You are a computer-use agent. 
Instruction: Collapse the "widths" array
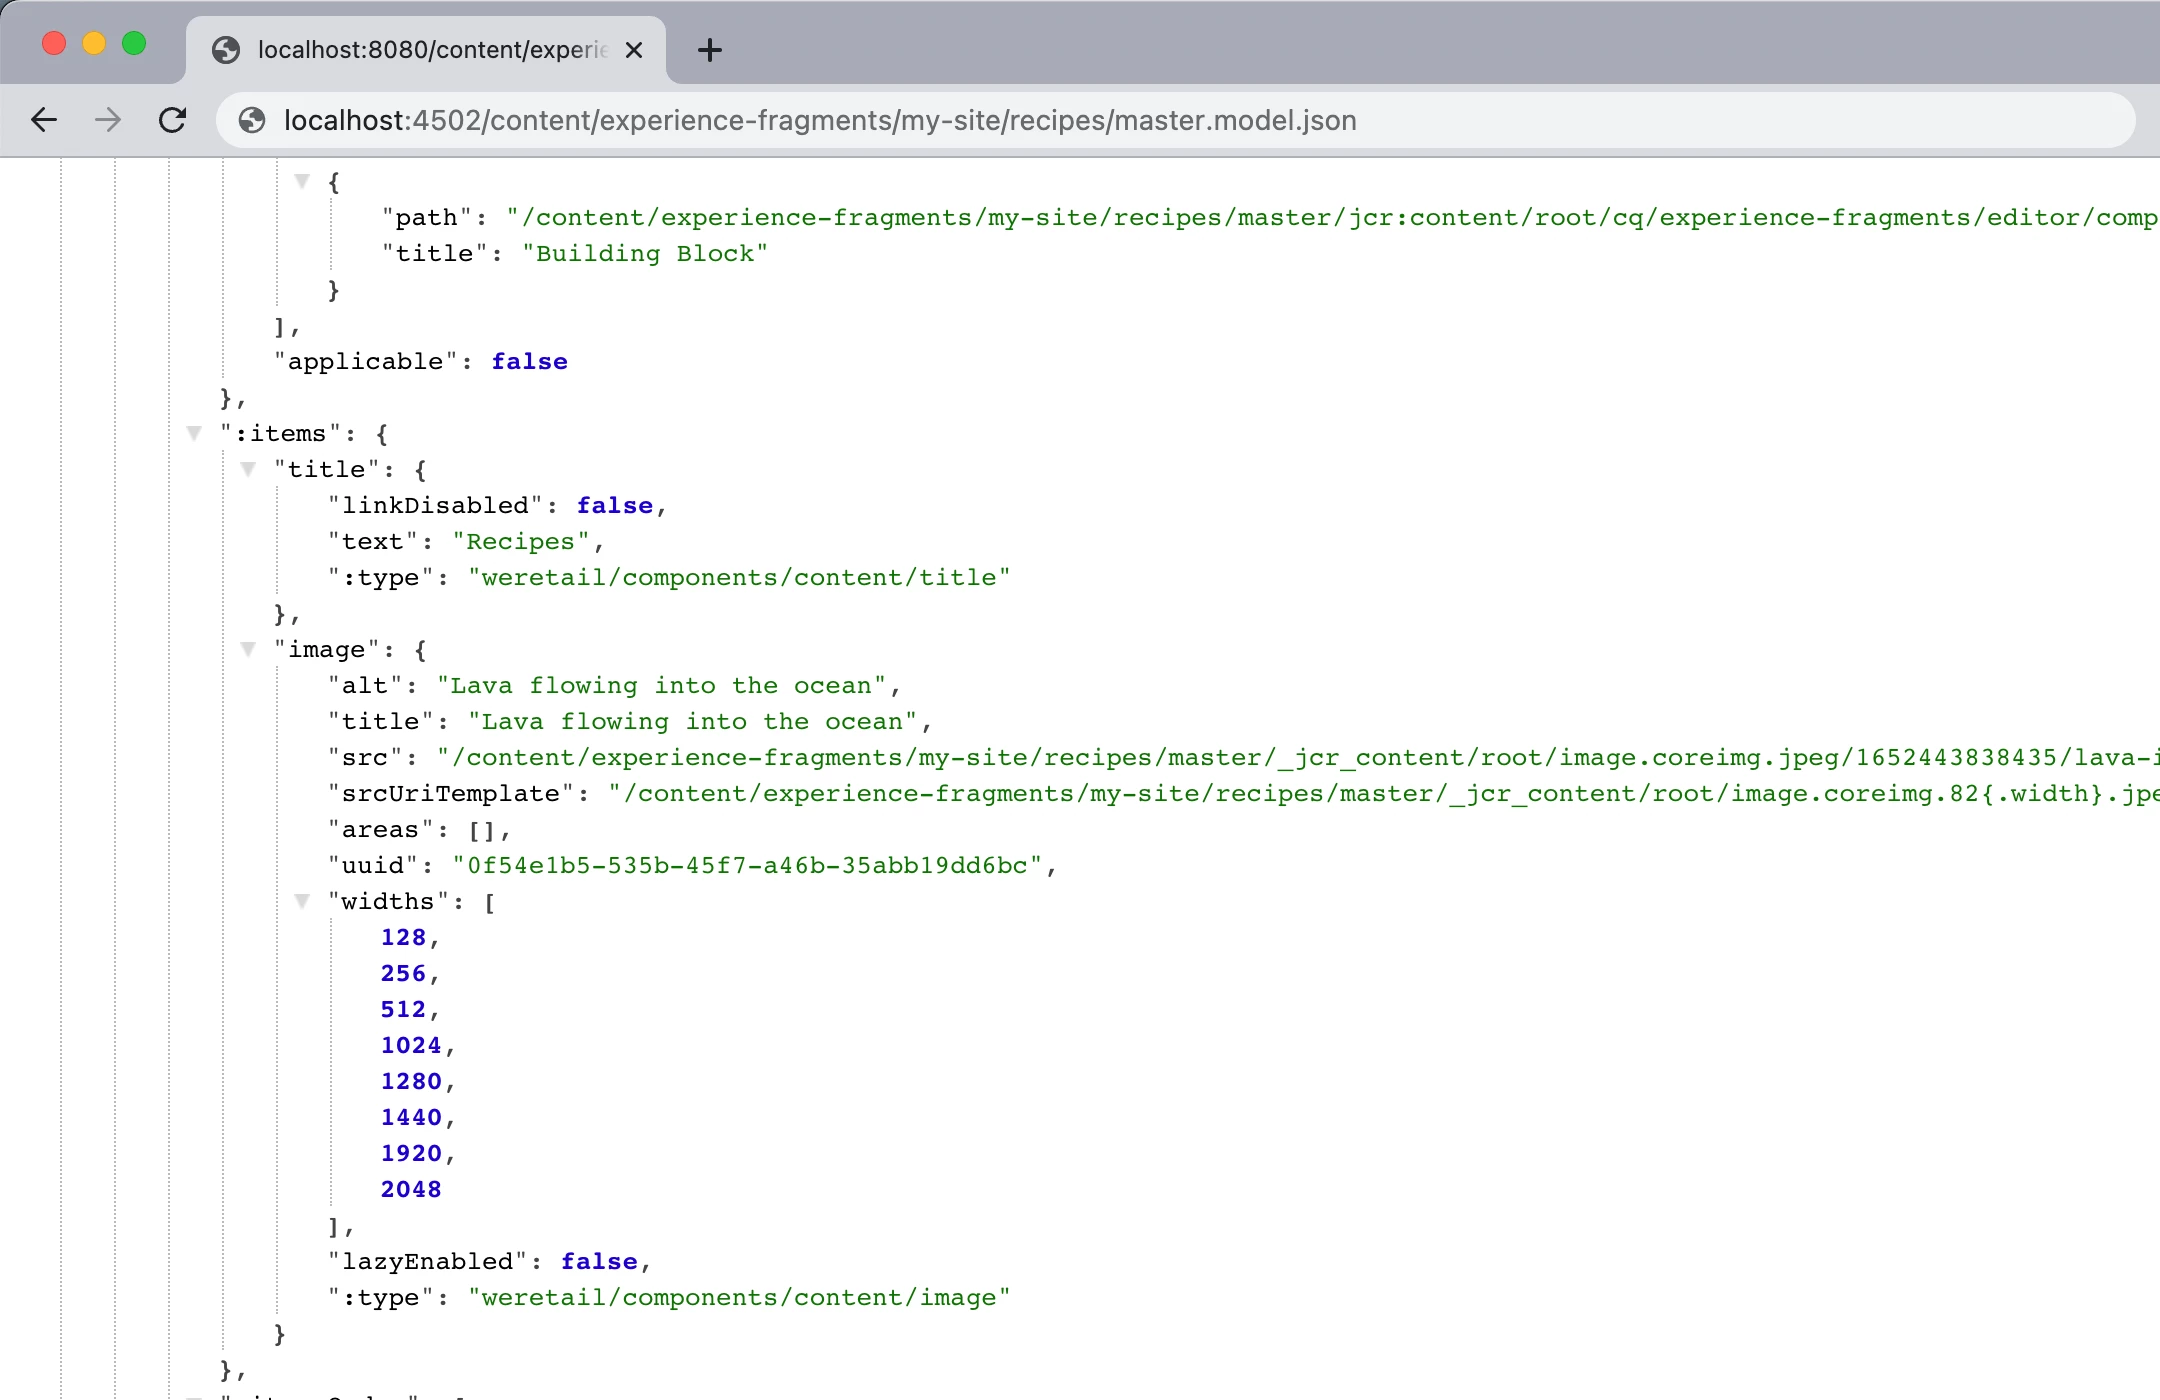303,901
